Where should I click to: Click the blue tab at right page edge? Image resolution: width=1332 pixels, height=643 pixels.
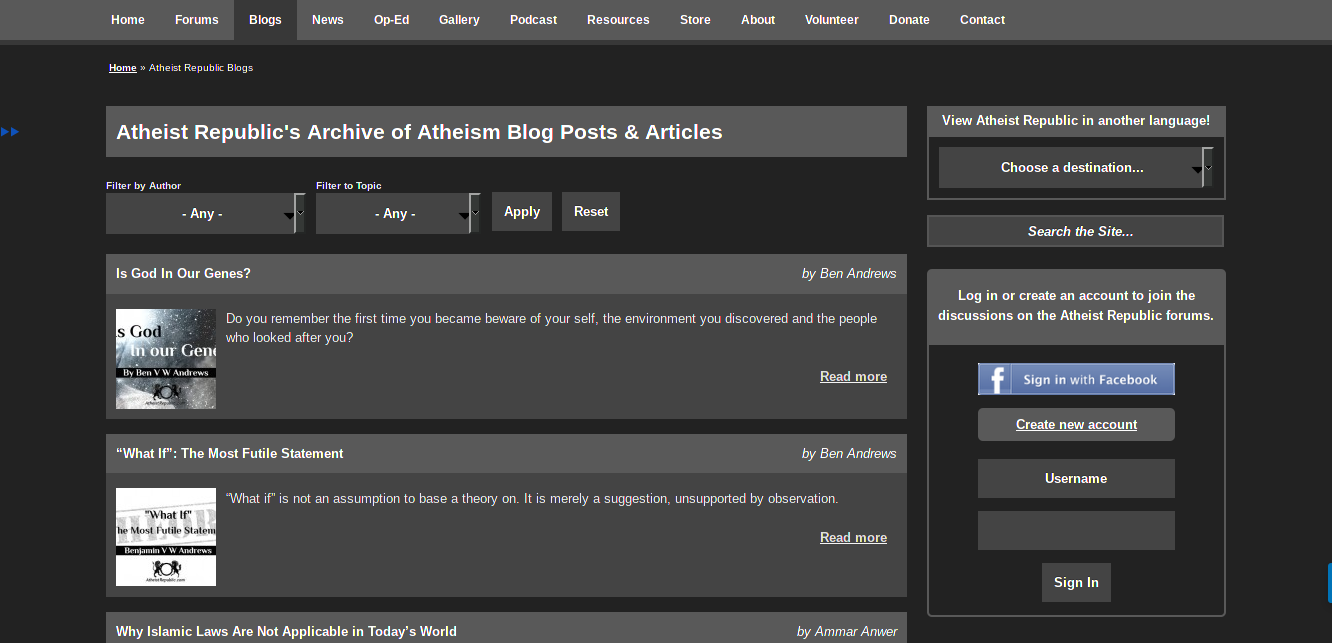point(1329,583)
